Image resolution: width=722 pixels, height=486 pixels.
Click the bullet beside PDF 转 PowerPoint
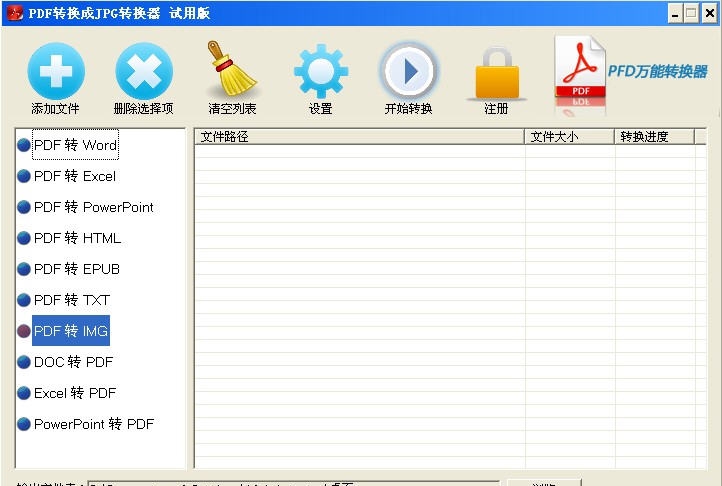click(23, 207)
